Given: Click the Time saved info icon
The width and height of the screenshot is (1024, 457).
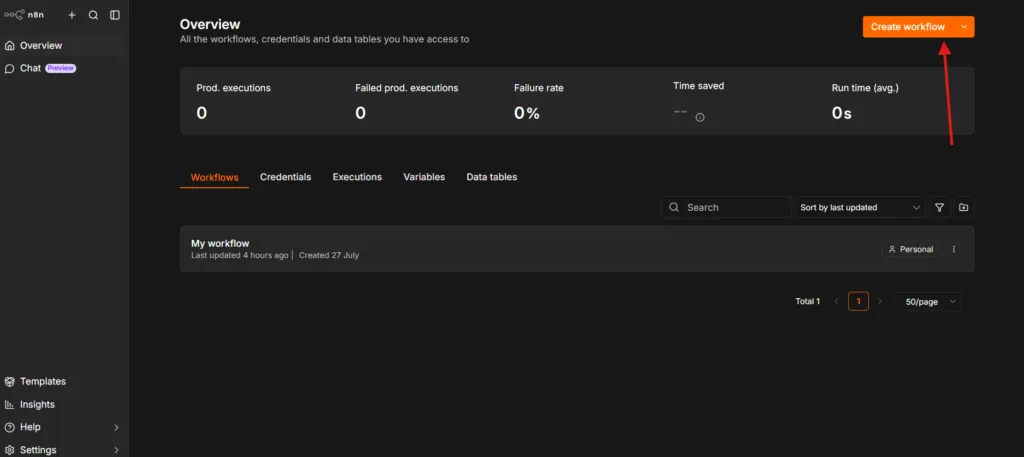Looking at the screenshot, I should [700, 118].
